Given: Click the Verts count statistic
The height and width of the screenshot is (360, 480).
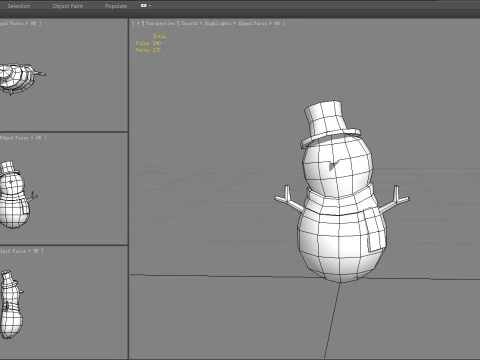Looking at the screenshot, I should [148, 50].
